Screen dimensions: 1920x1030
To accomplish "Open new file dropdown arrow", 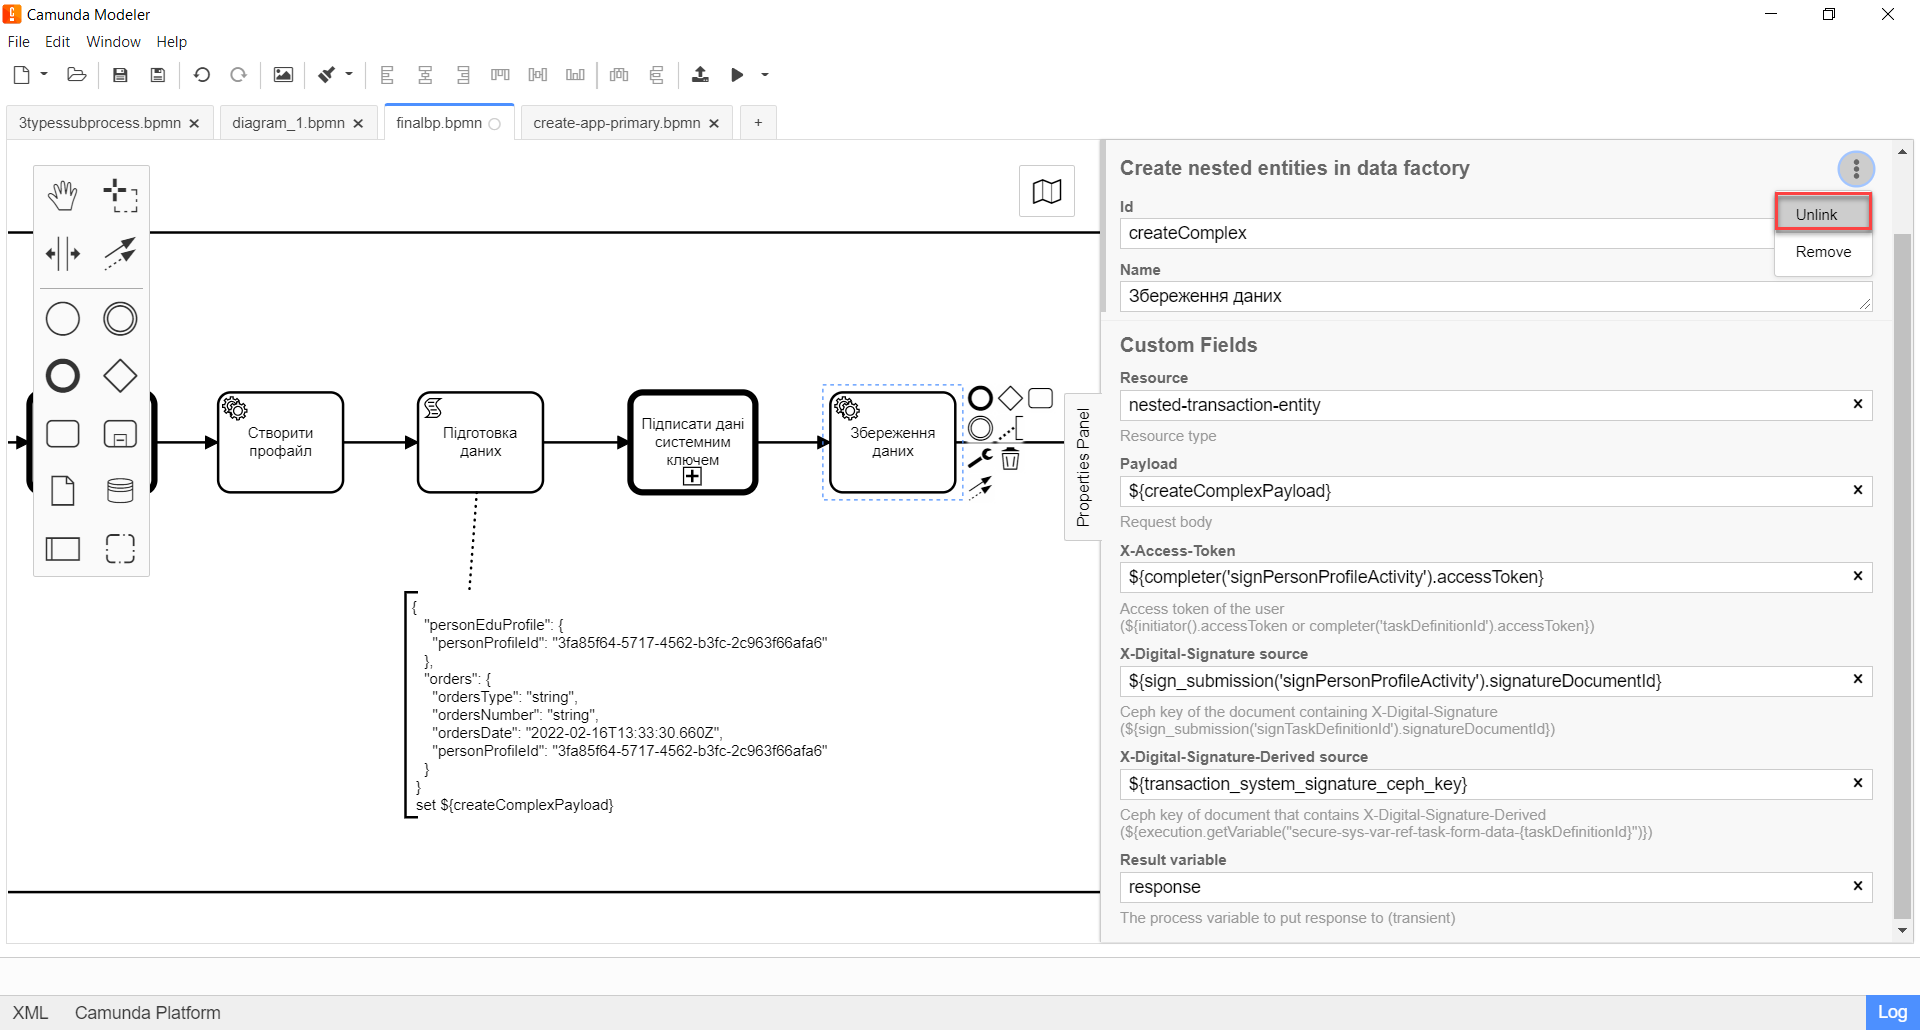I will [44, 74].
